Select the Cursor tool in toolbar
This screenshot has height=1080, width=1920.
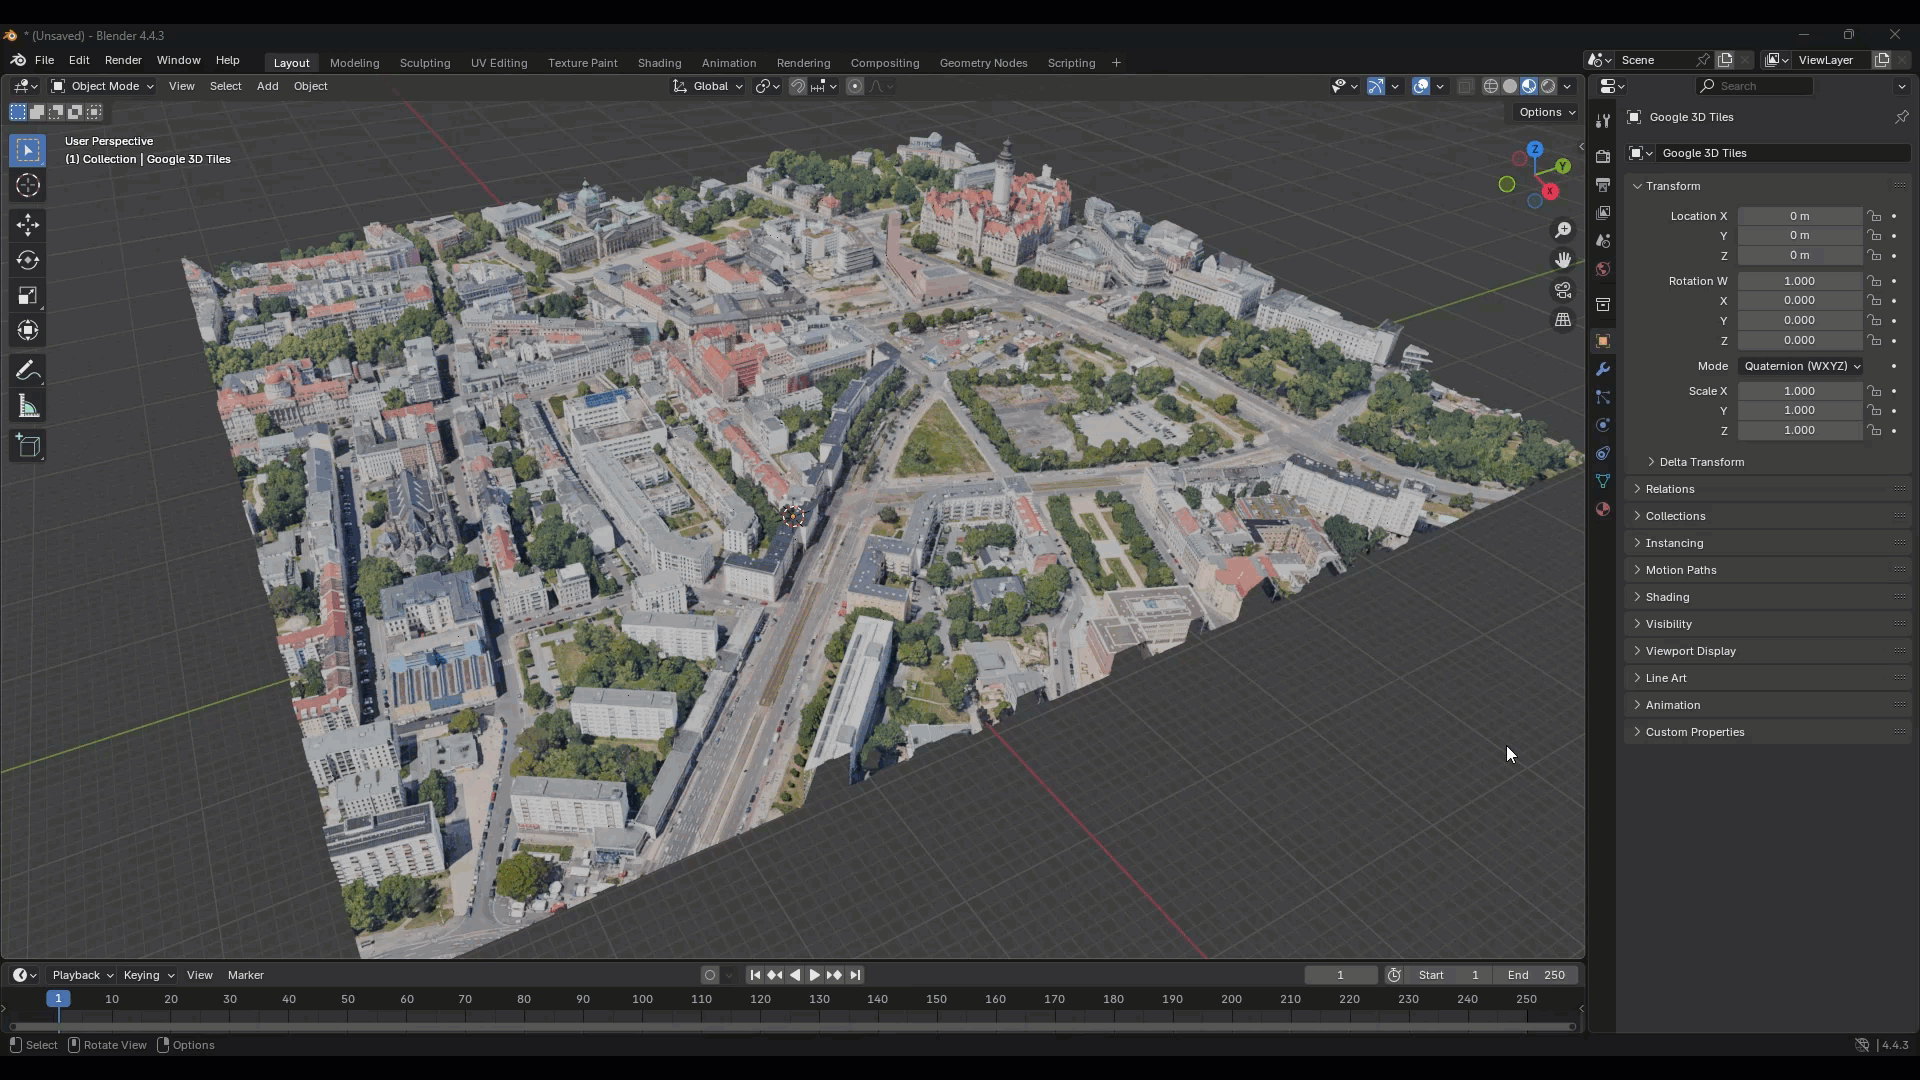pos(28,186)
